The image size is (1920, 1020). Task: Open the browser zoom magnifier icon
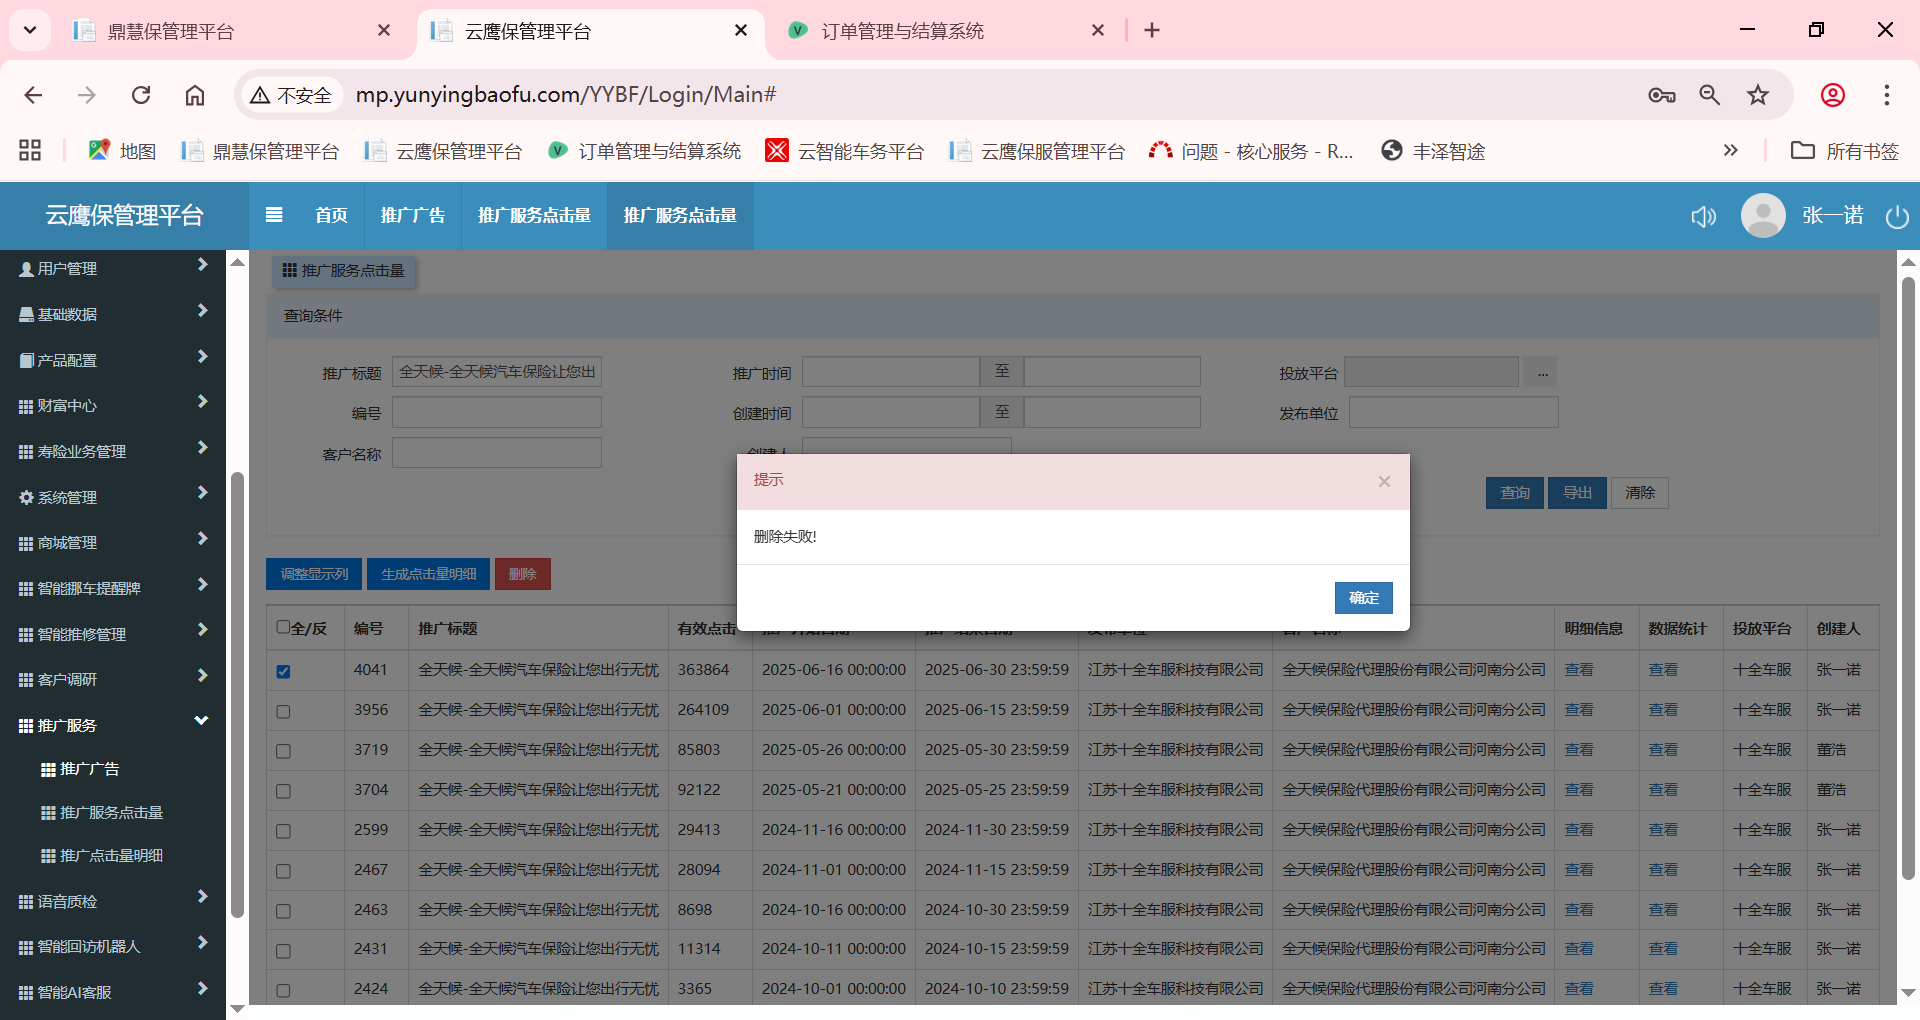tap(1709, 95)
